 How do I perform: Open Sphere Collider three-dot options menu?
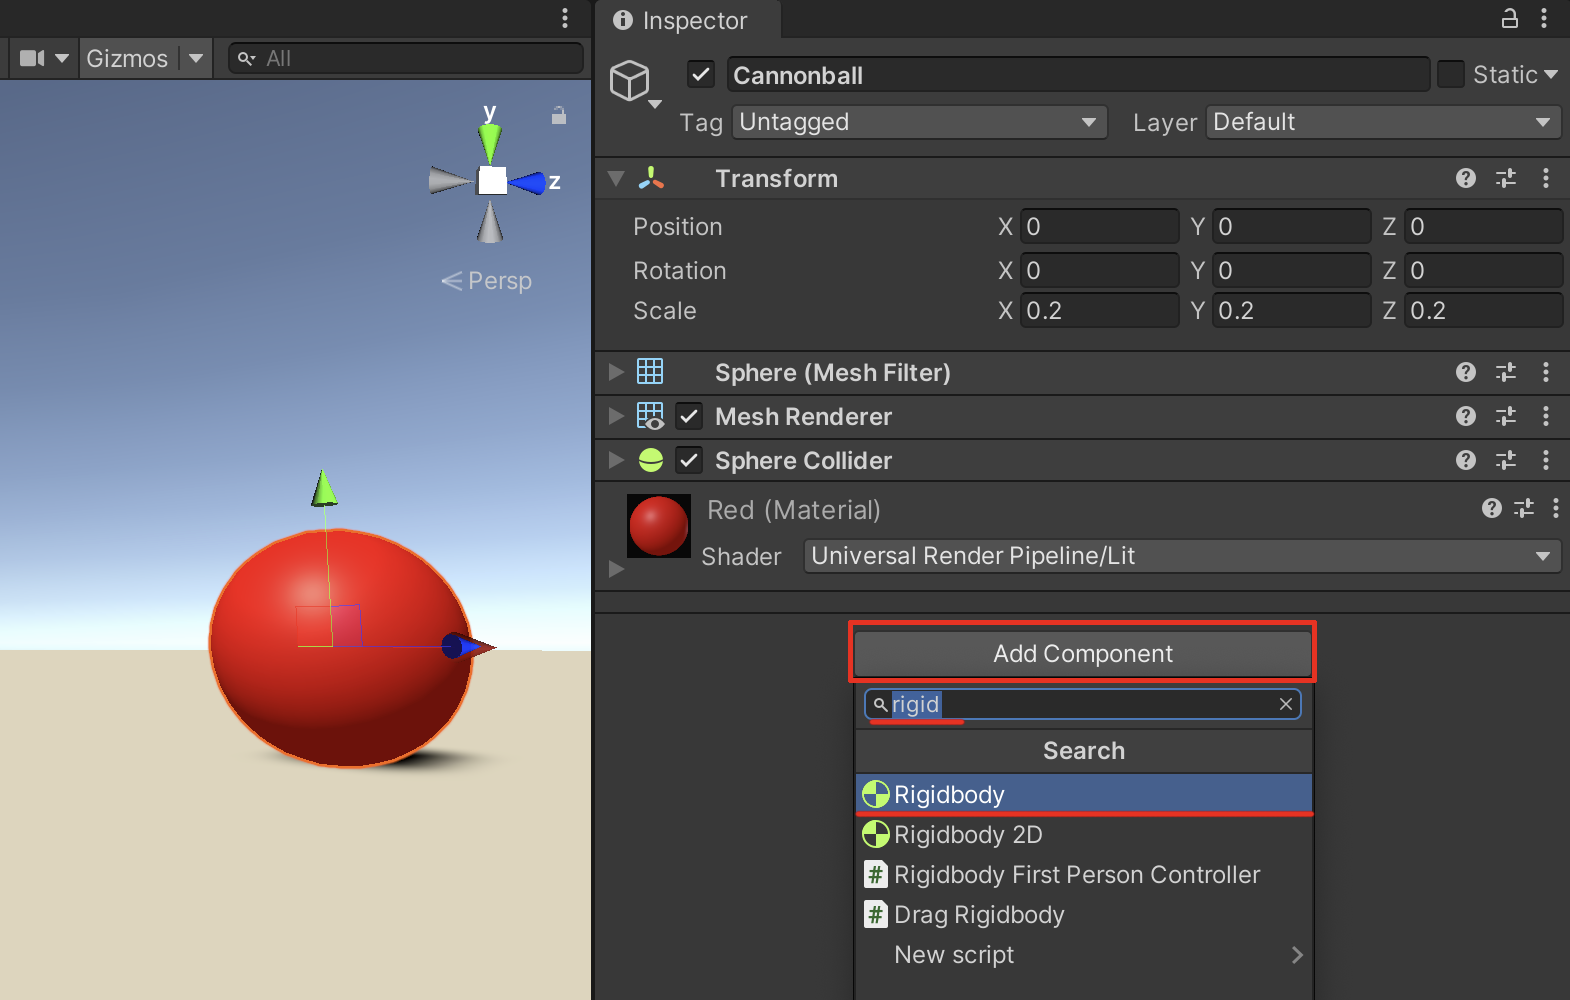pyautogui.click(x=1545, y=460)
